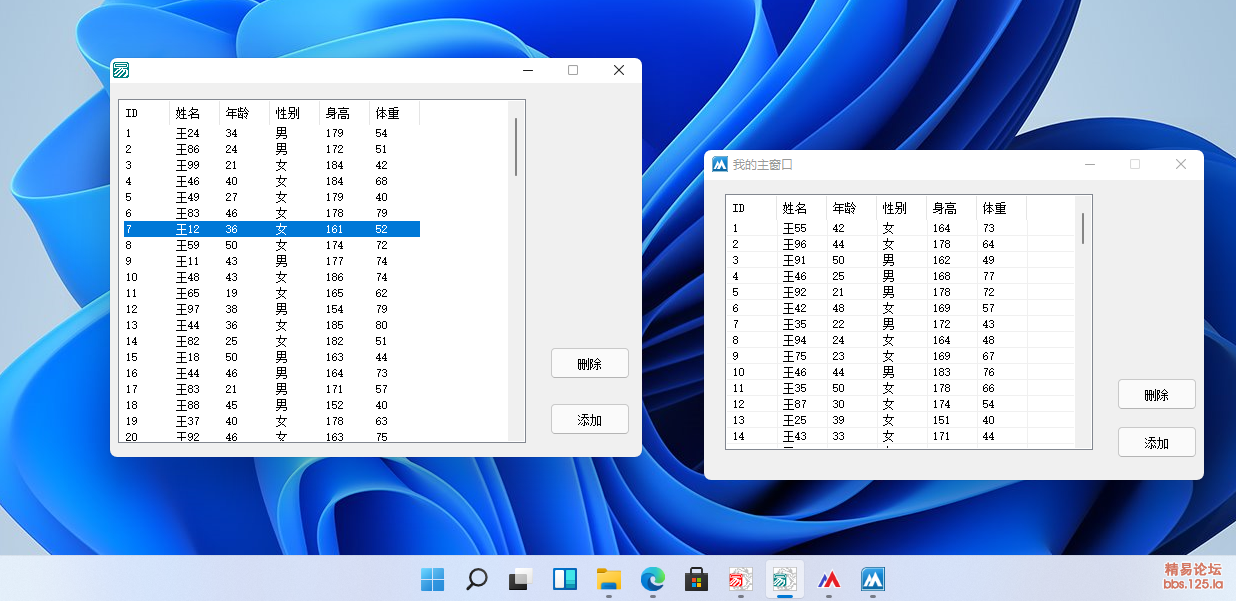
Task: Select row 王43 in 我的主窗口
Action: tap(877, 436)
